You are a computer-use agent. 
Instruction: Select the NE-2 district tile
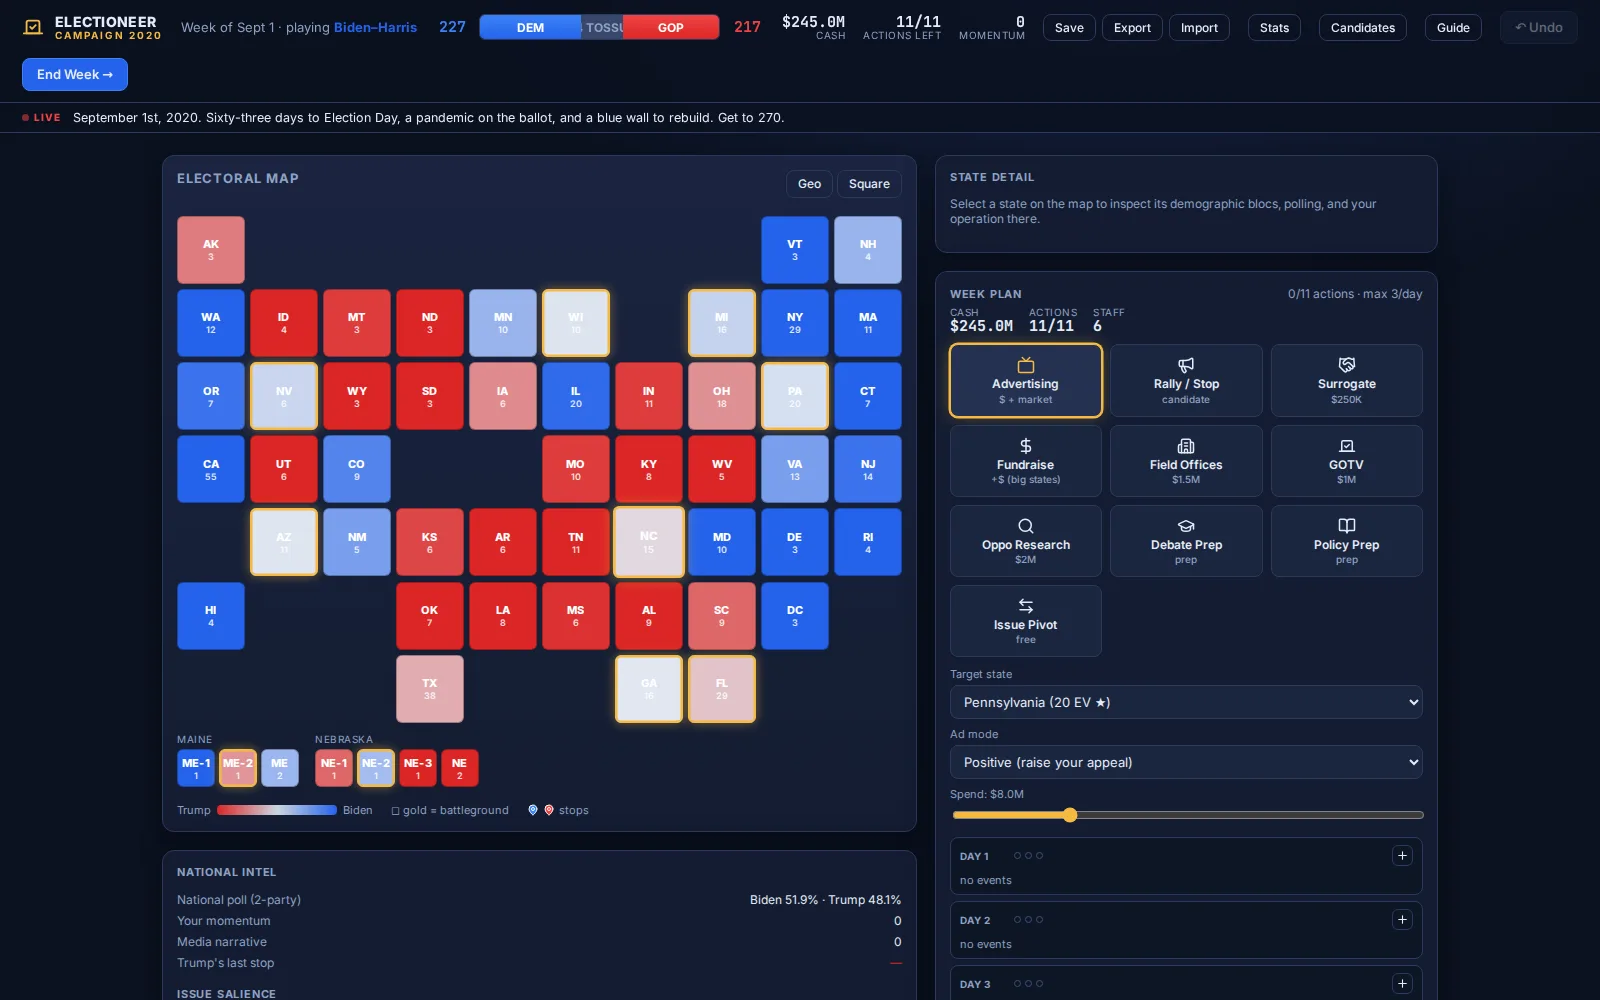click(x=376, y=768)
